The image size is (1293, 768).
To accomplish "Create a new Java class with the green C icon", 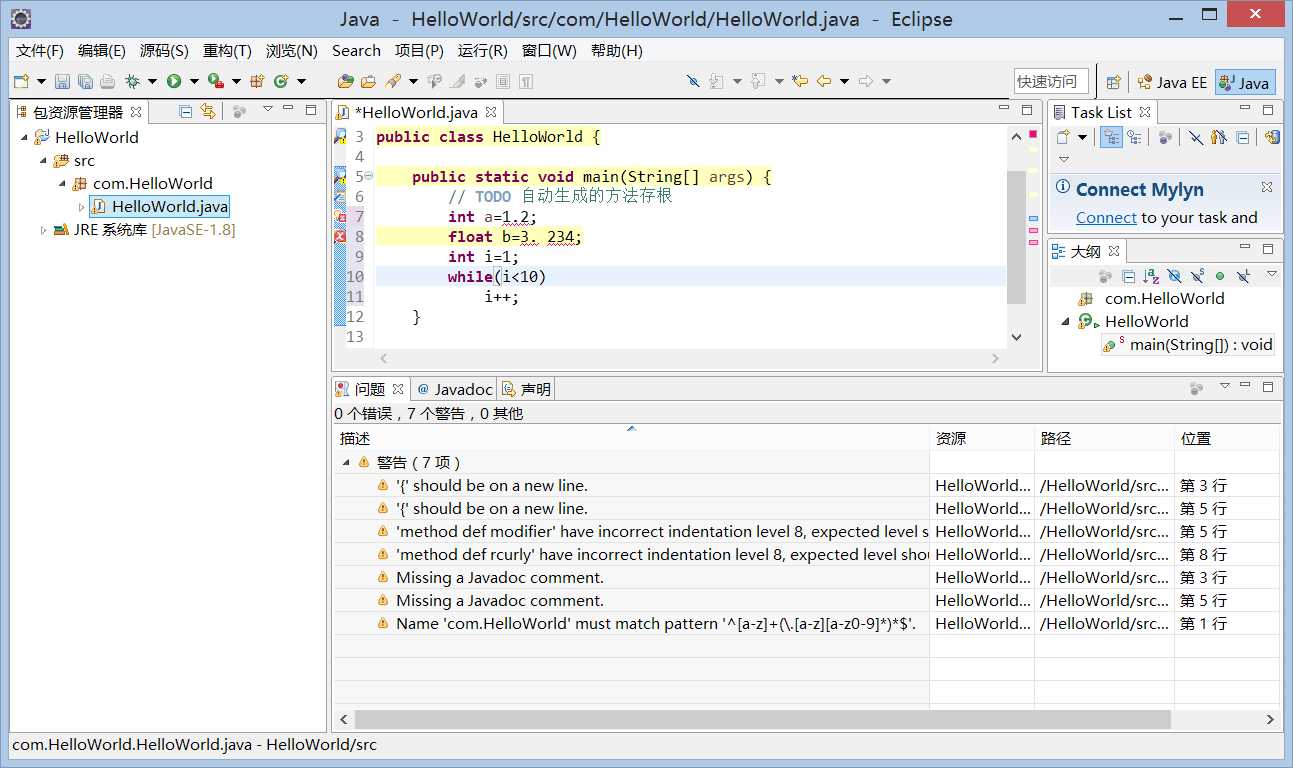I will [281, 81].
